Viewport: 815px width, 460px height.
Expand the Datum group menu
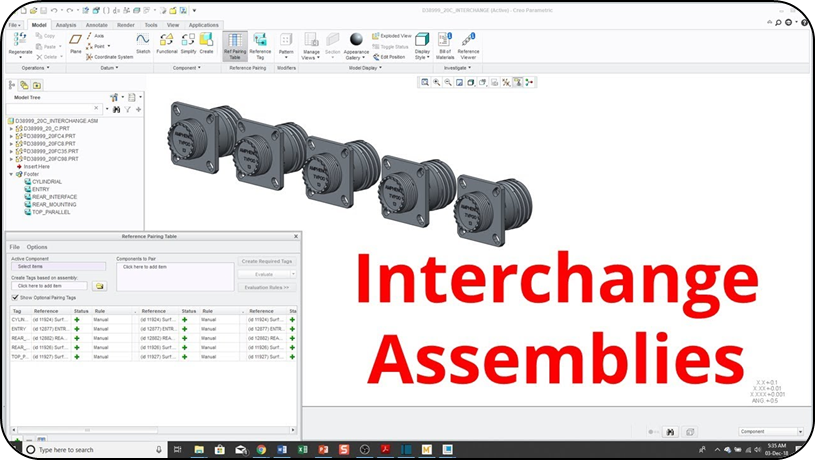pyautogui.click(x=109, y=68)
